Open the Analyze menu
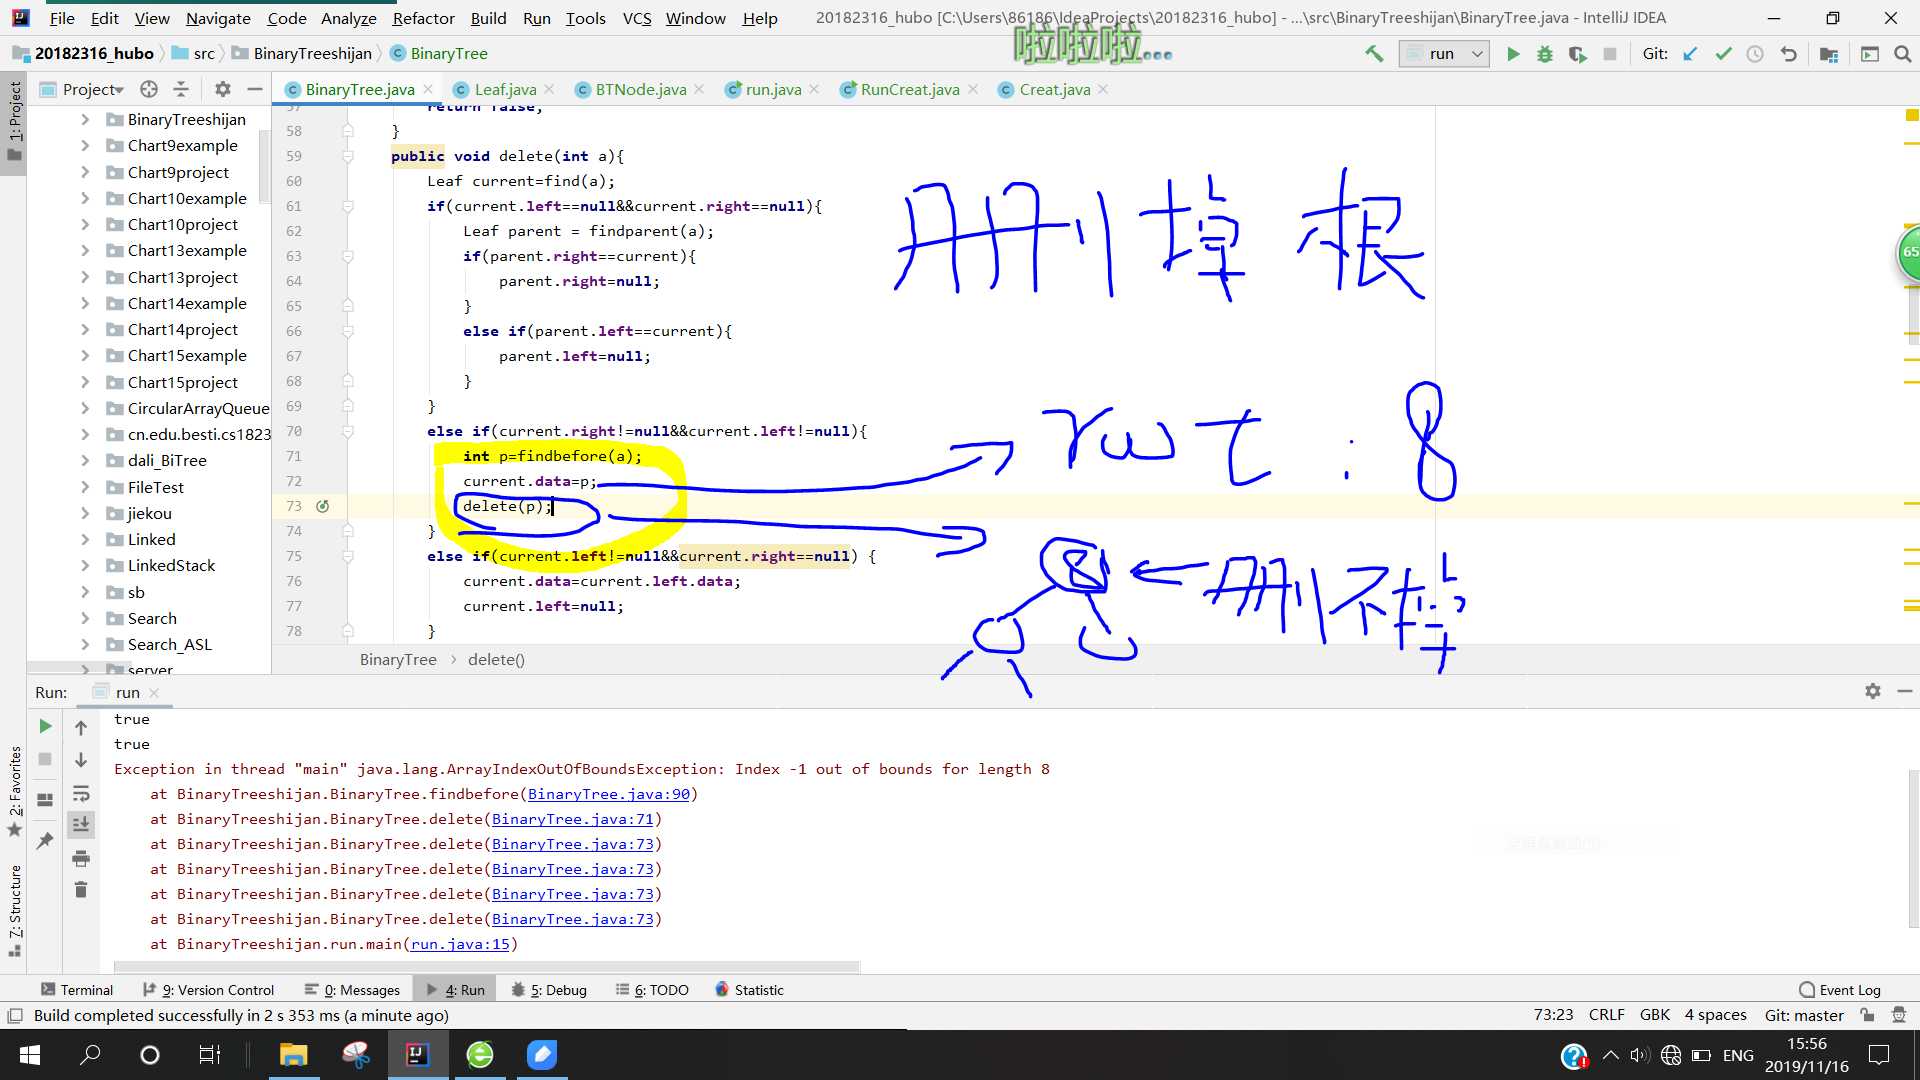This screenshot has width=1920, height=1080. click(348, 18)
